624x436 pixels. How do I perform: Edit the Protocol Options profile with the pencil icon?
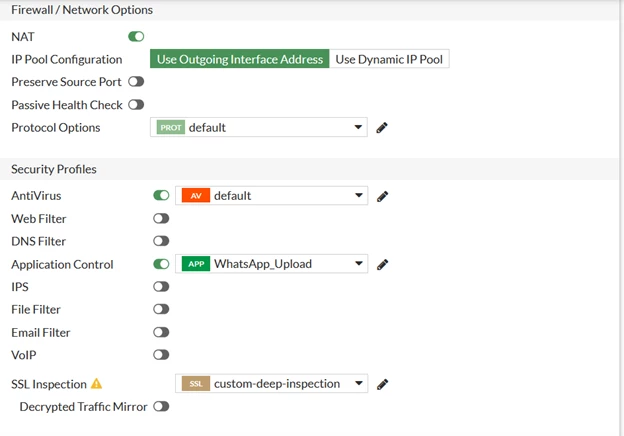point(382,128)
